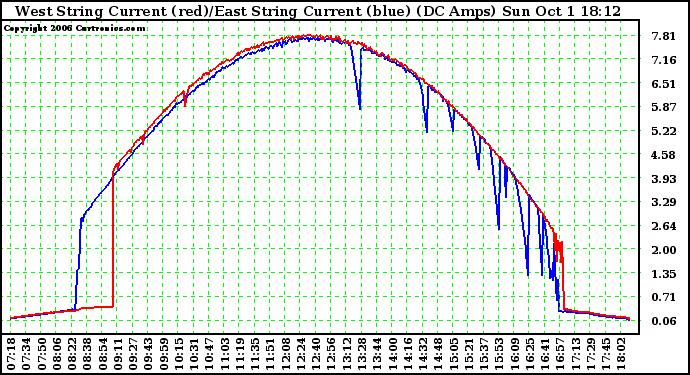Viewport: 690px width, 375px height.
Task: Click the 14:32 time label
Action: [x=423, y=354]
